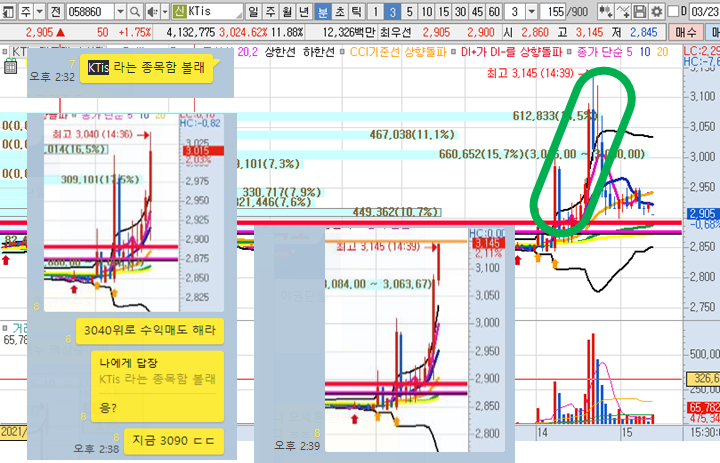Screen dimensions: 720x463
Task: Click the magnifier stock search icon
Action: (135, 11)
